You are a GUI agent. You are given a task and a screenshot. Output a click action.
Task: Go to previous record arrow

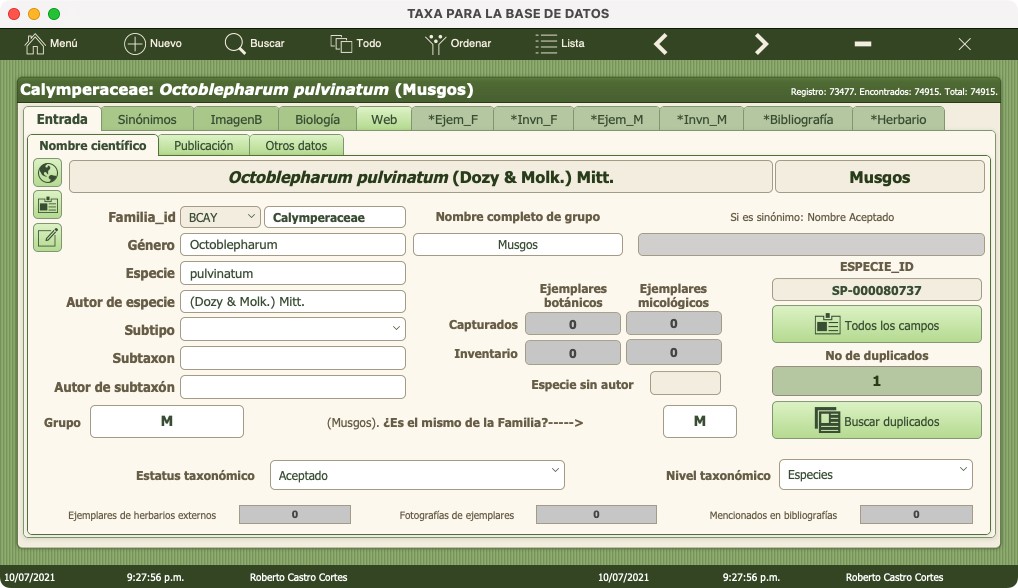point(660,44)
